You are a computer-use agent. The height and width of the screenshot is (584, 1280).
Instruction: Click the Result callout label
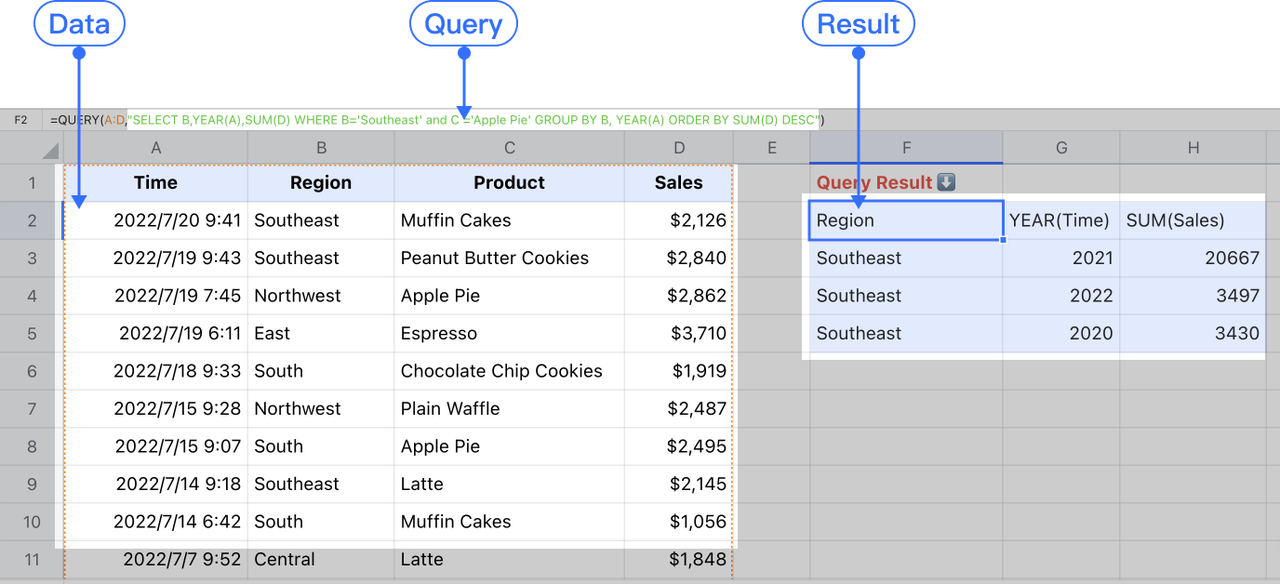(858, 25)
